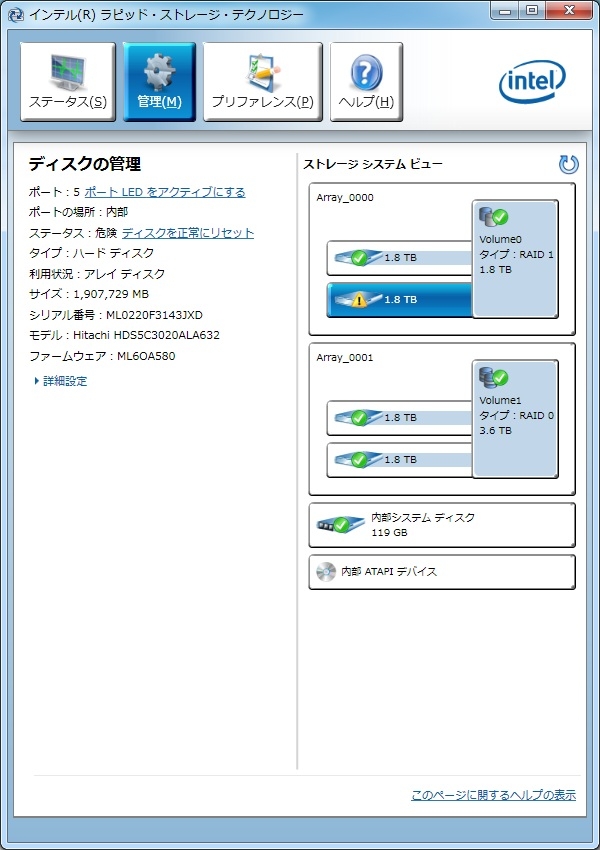This screenshot has height=850, width=600.
Task: Click the firmware ML6OA580 text
Action: pyautogui.click(x=146, y=356)
